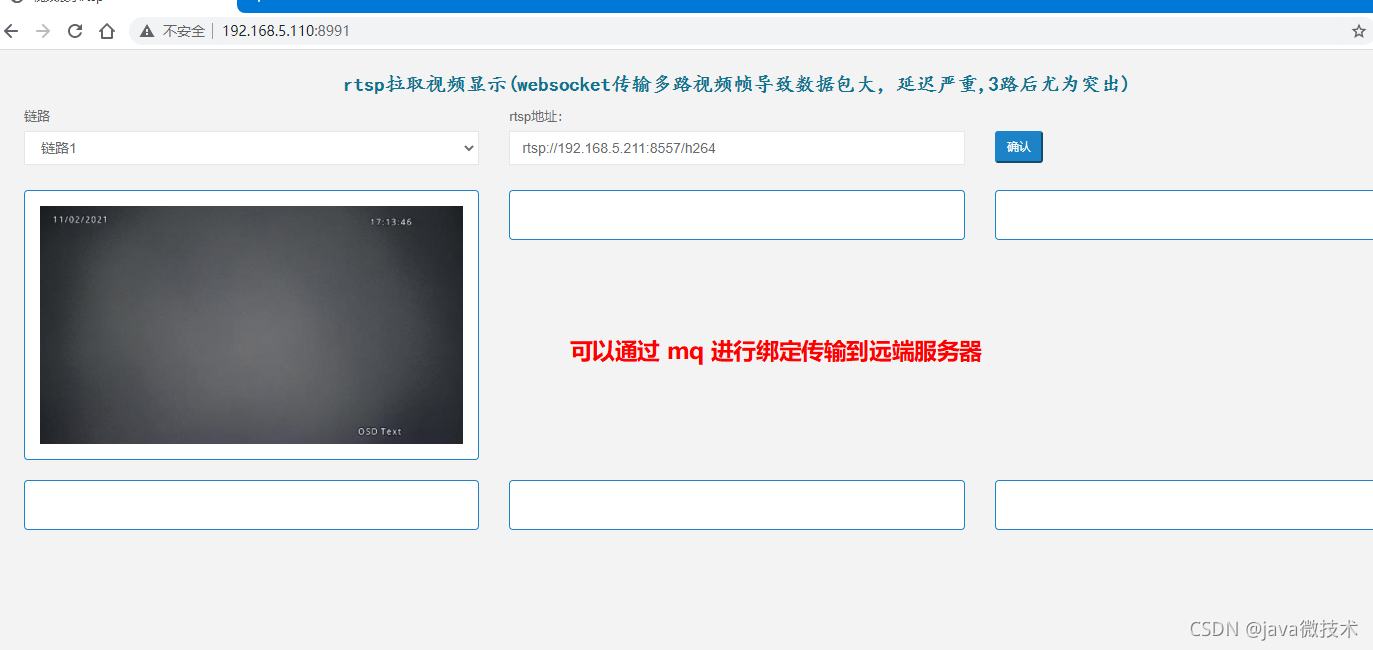Focus the rtsp地址 input field
This screenshot has height=650, width=1373.
(737, 148)
